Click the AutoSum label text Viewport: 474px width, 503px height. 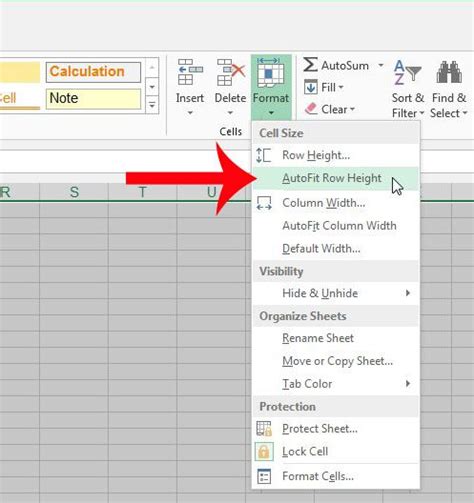tap(345, 66)
